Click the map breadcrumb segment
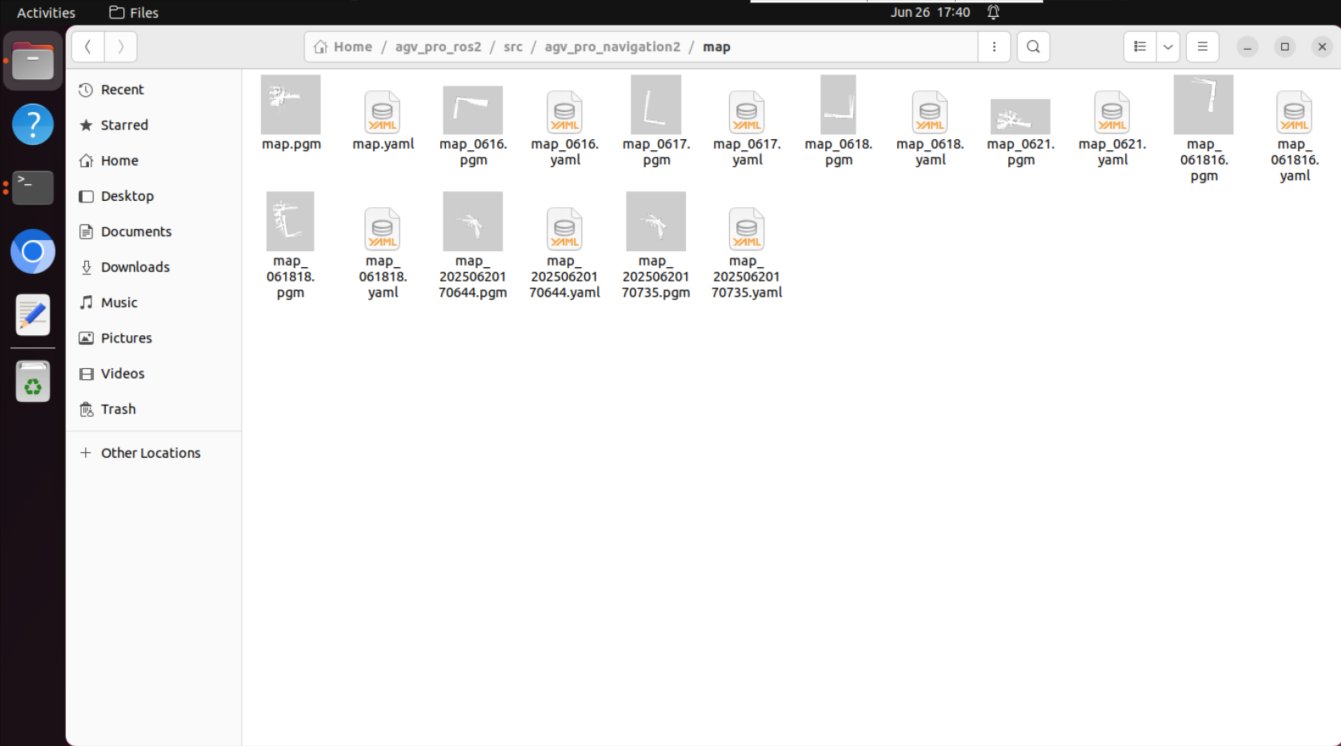The image size is (1341, 746). (717, 47)
